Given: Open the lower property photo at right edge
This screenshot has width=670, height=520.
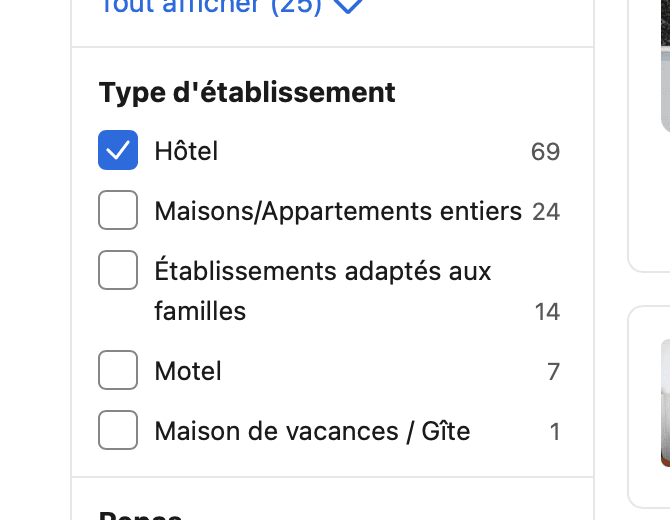Looking at the screenshot, I should pos(665,403).
